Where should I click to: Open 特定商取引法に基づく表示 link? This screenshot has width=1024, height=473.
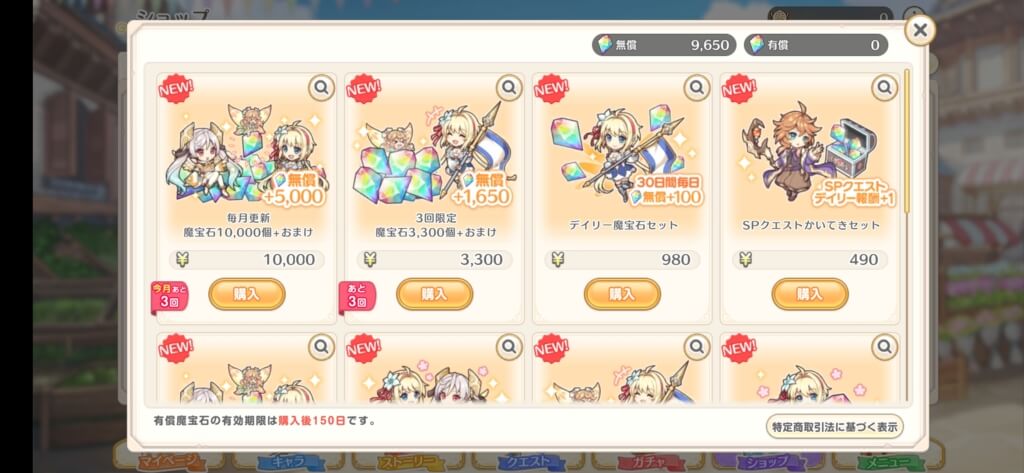click(x=835, y=427)
